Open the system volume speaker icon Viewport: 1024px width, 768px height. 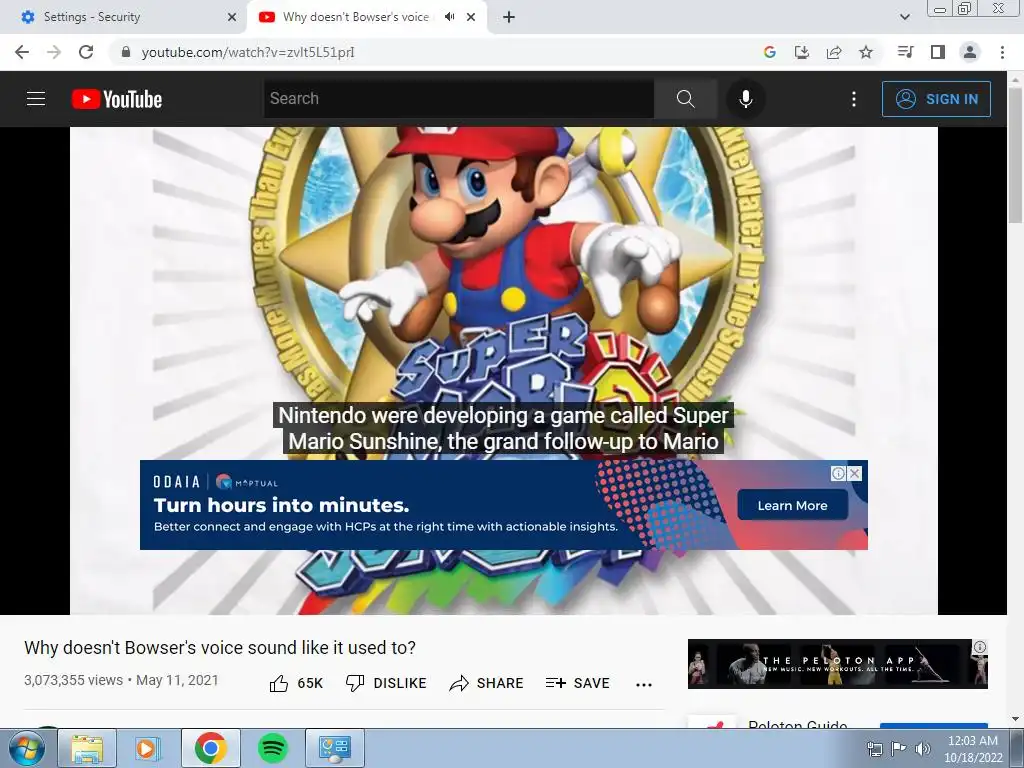coord(923,748)
